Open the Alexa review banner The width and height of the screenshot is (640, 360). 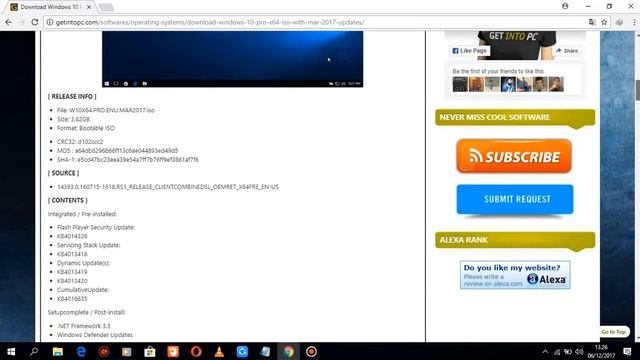pos(515,275)
